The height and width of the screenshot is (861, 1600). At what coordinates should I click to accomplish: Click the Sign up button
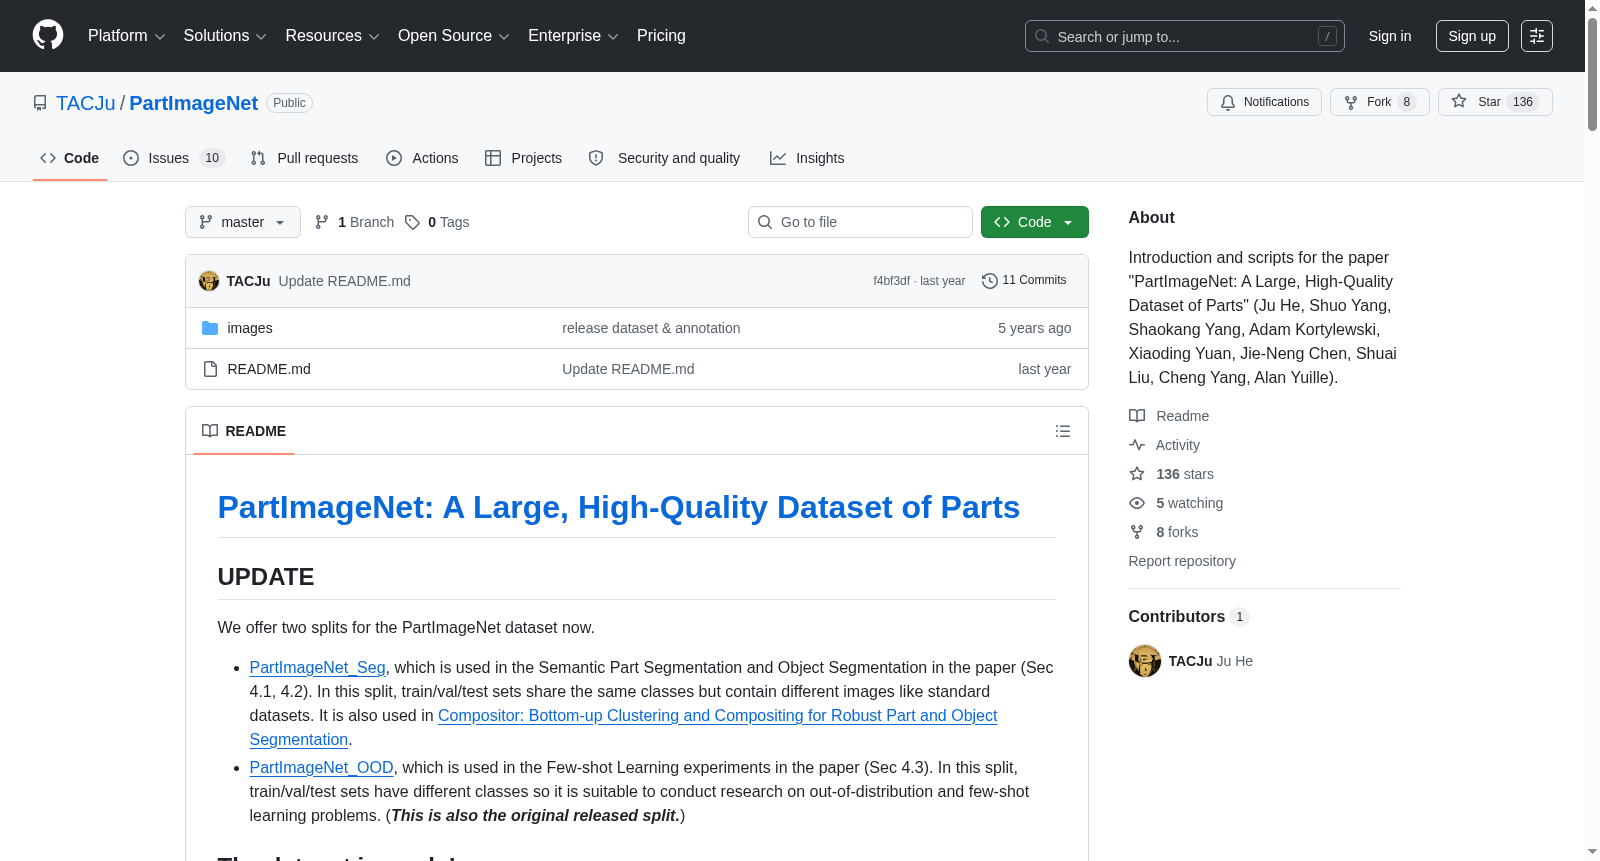tap(1472, 36)
